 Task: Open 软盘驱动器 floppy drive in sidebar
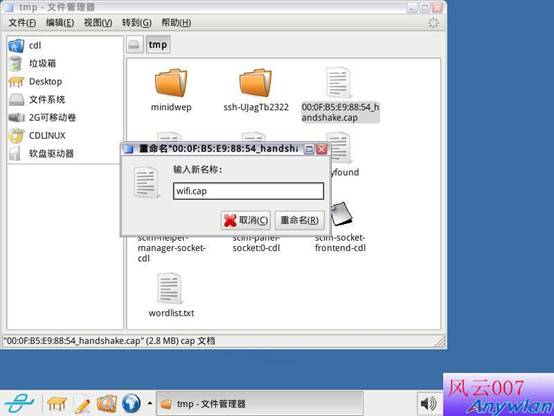coord(41,154)
